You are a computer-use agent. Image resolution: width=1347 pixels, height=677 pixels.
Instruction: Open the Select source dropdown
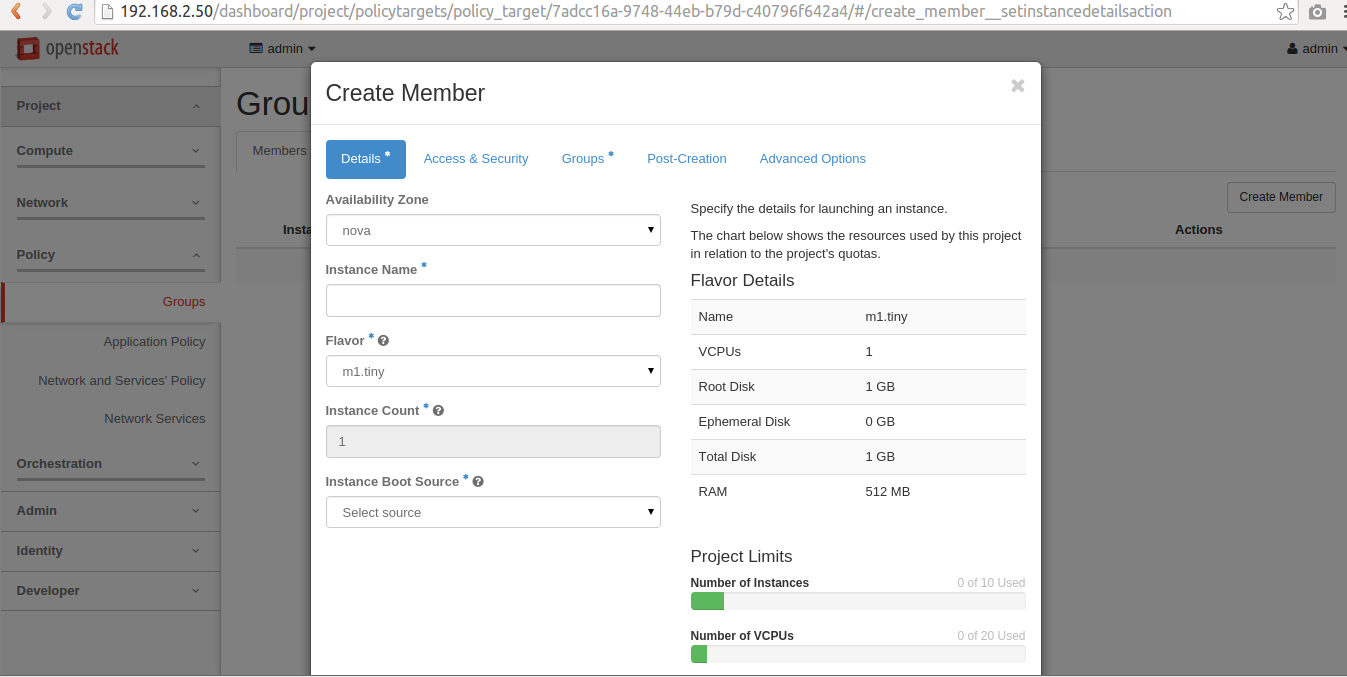tap(493, 512)
